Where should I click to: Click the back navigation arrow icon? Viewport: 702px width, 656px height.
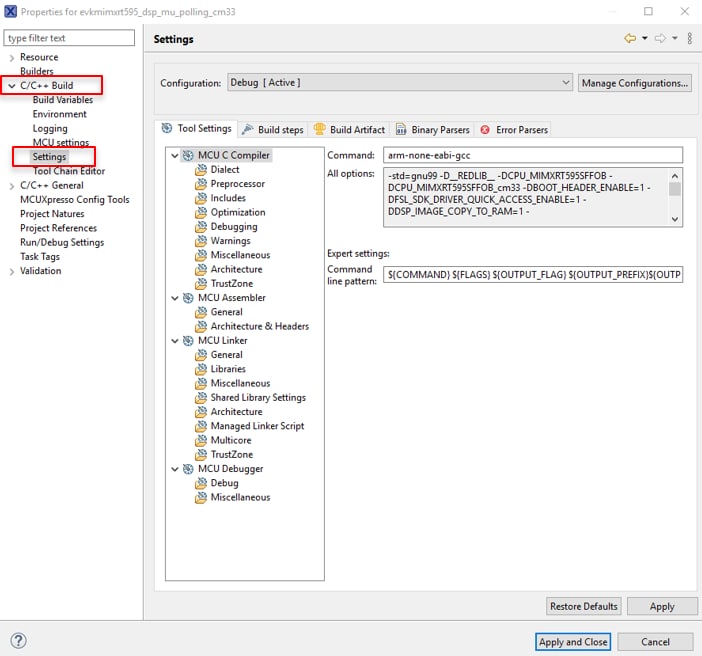click(629, 38)
